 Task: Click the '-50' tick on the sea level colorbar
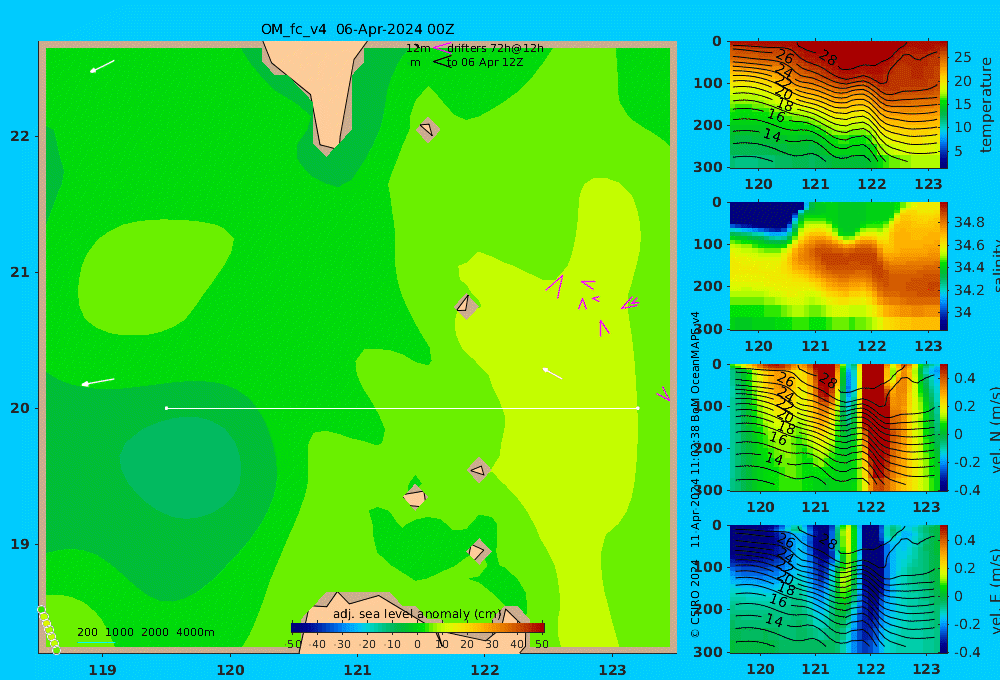coord(293,644)
